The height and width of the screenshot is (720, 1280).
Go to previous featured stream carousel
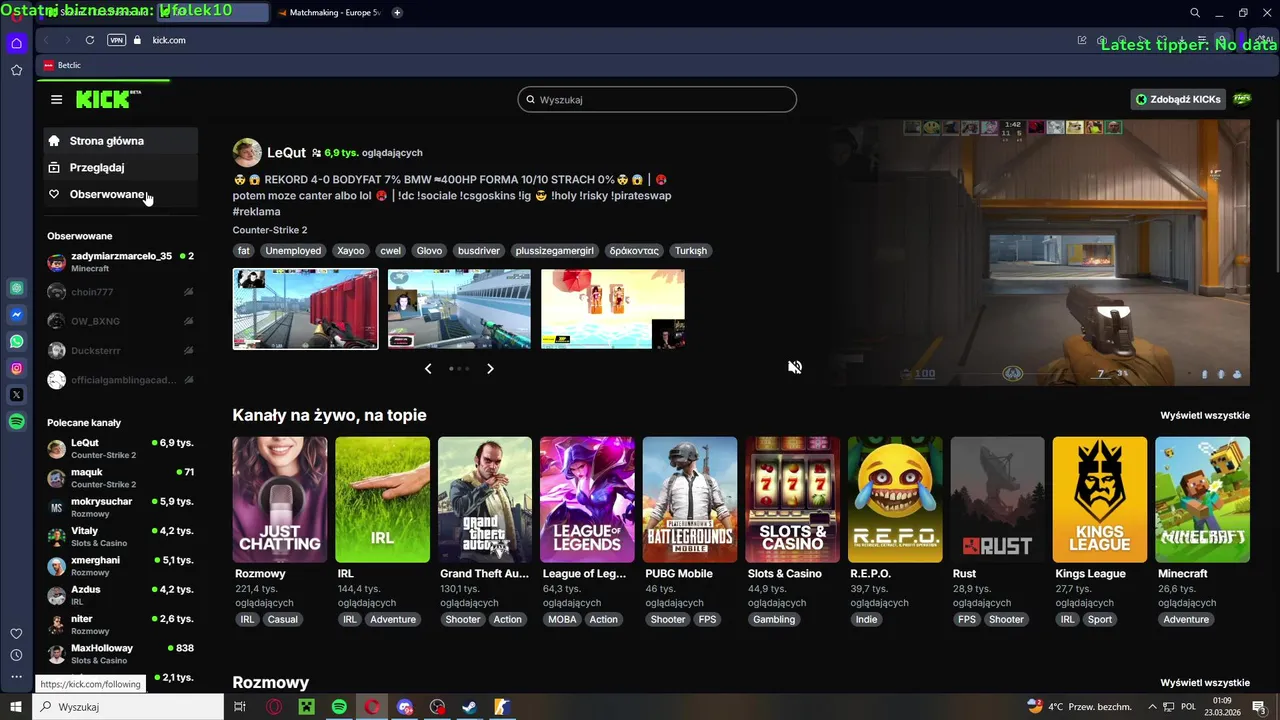(x=428, y=369)
